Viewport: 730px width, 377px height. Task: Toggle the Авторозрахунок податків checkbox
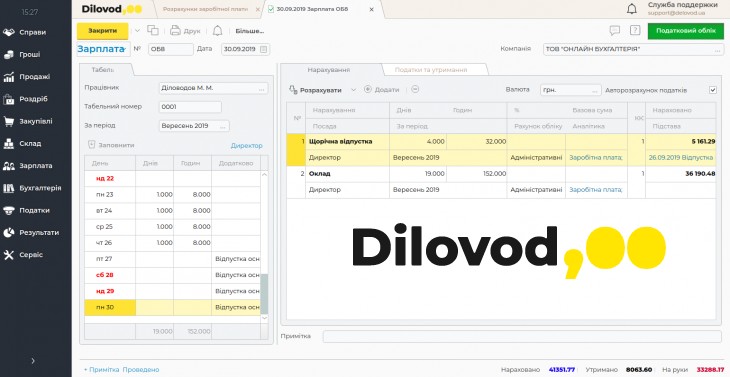[x=713, y=90]
